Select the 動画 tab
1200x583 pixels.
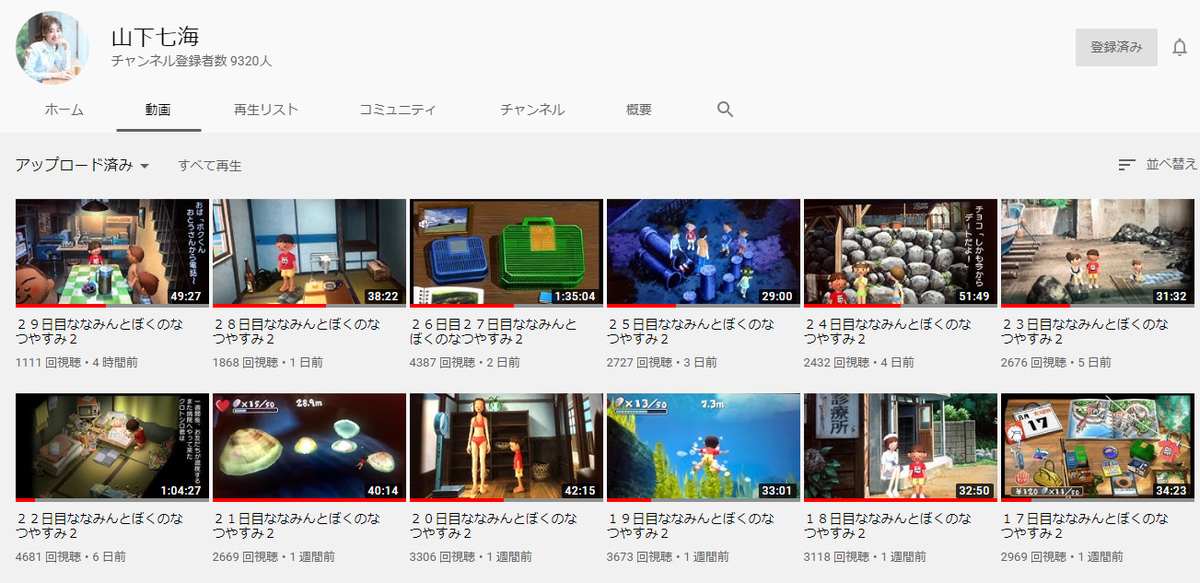[x=158, y=110]
